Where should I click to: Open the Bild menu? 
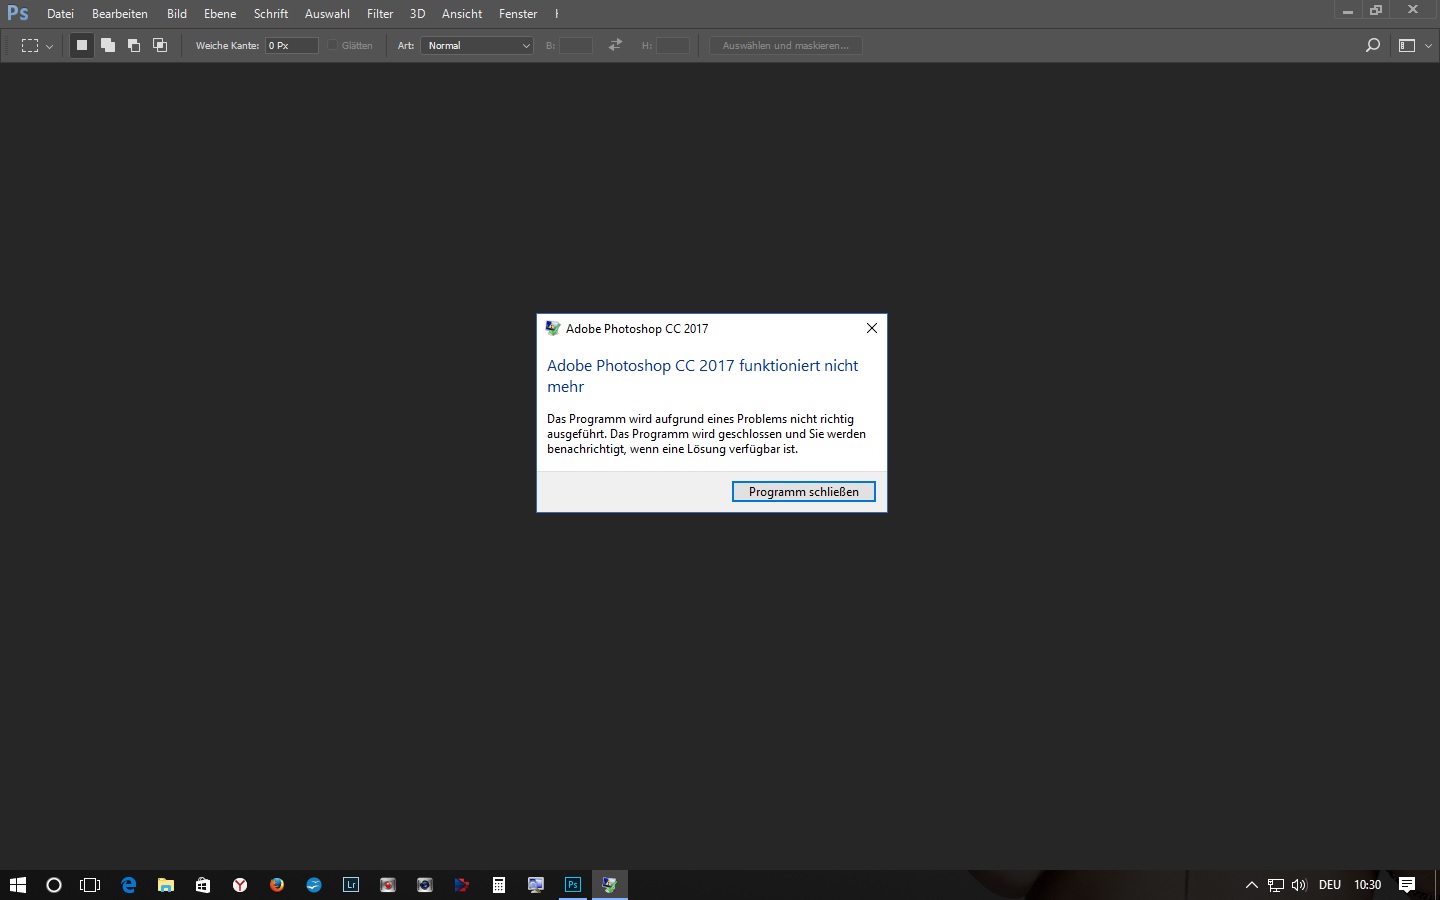(177, 14)
